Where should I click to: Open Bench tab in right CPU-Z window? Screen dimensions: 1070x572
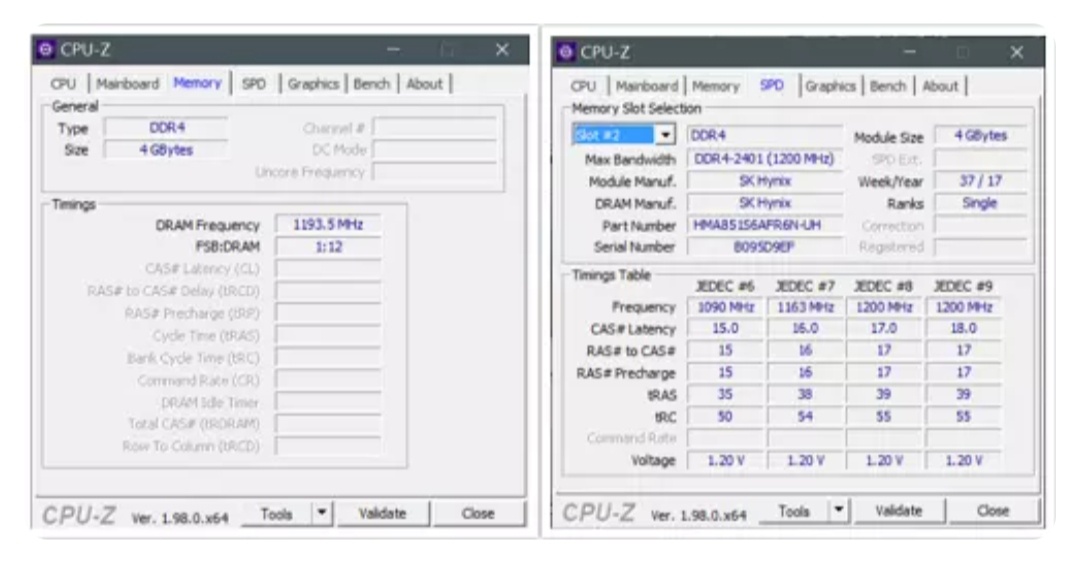(x=888, y=86)
